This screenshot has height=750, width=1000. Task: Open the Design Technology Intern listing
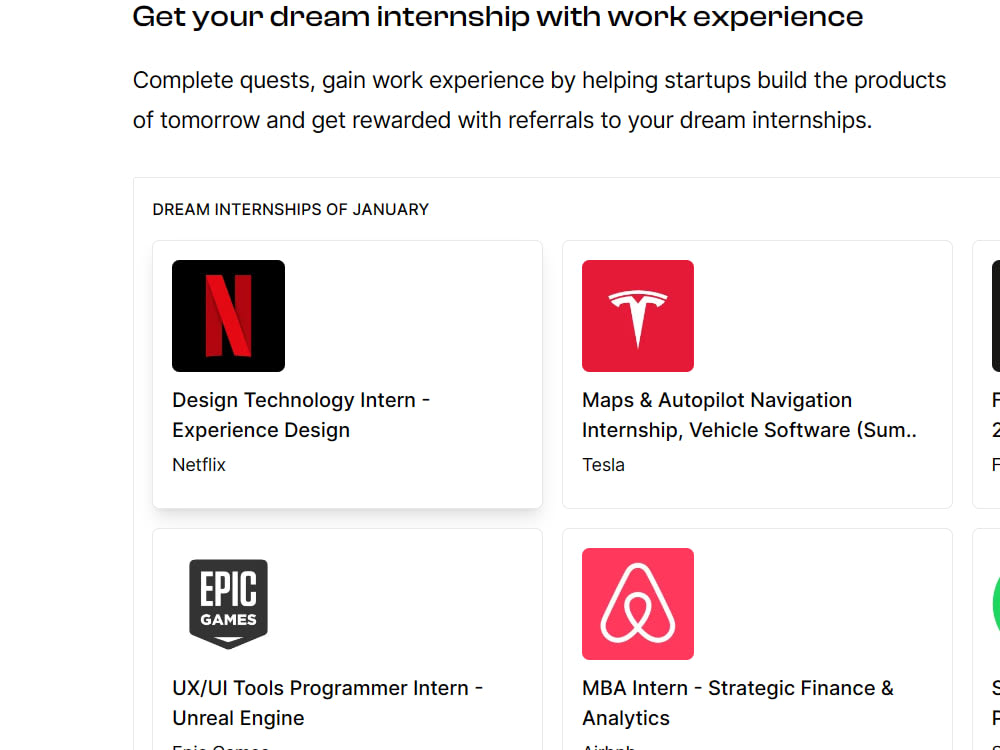pyautogui.click(x=300, y=415)
